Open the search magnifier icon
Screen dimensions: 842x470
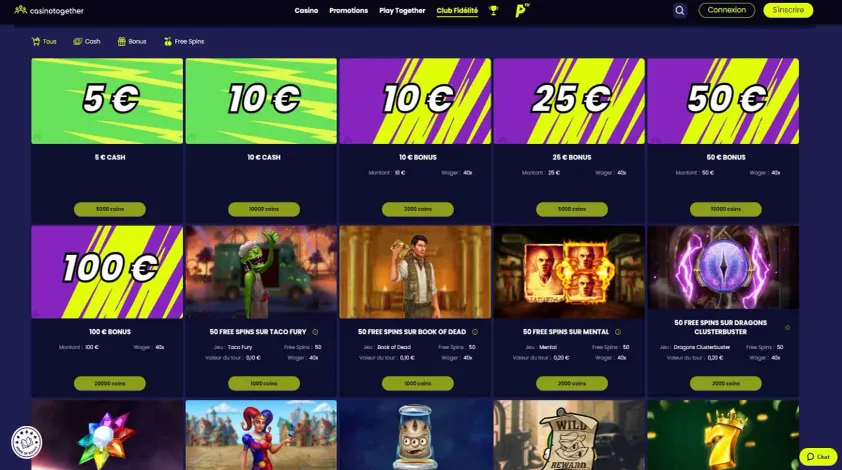[x=680, y=10]
